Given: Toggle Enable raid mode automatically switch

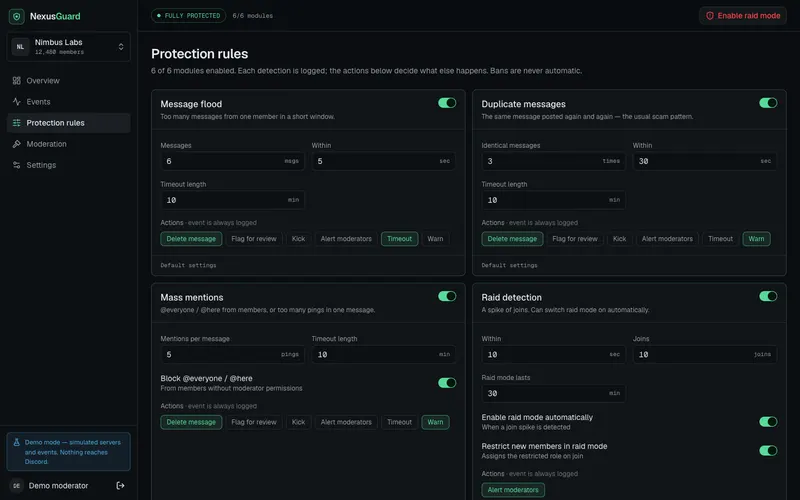Looking at the screenshot, I should point(768,421).
